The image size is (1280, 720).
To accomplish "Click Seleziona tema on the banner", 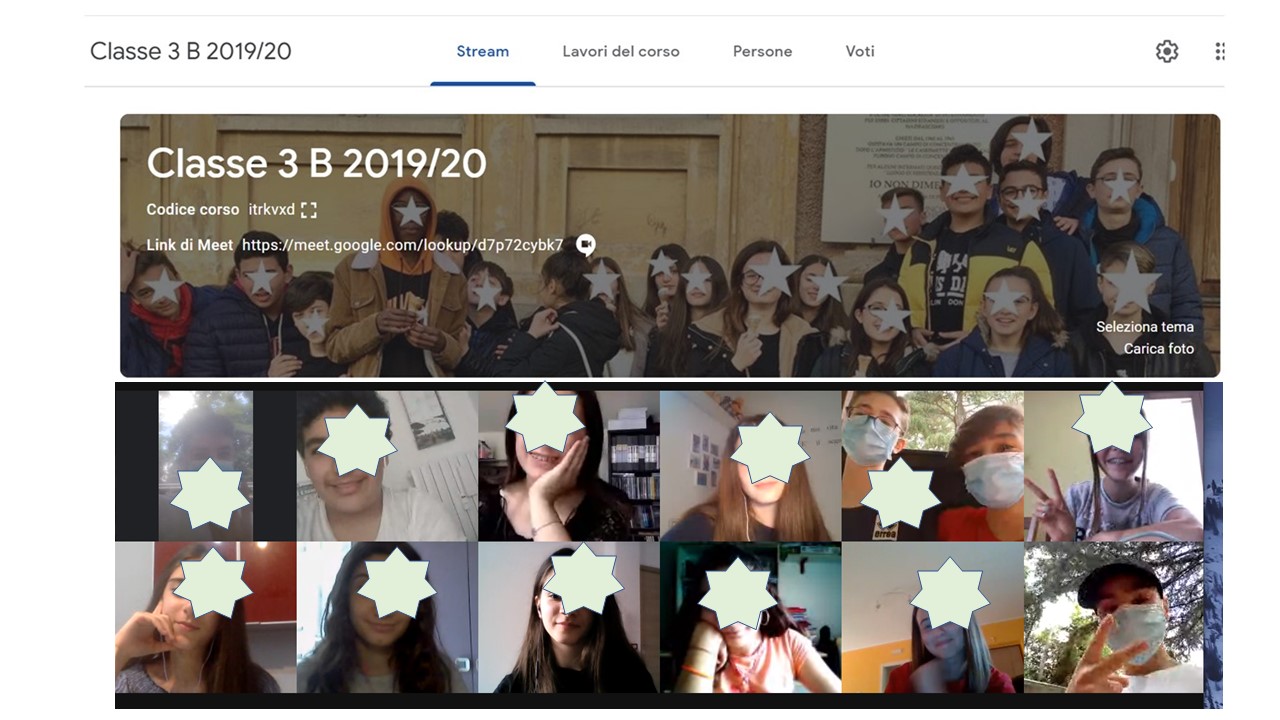I will 1145,327.
